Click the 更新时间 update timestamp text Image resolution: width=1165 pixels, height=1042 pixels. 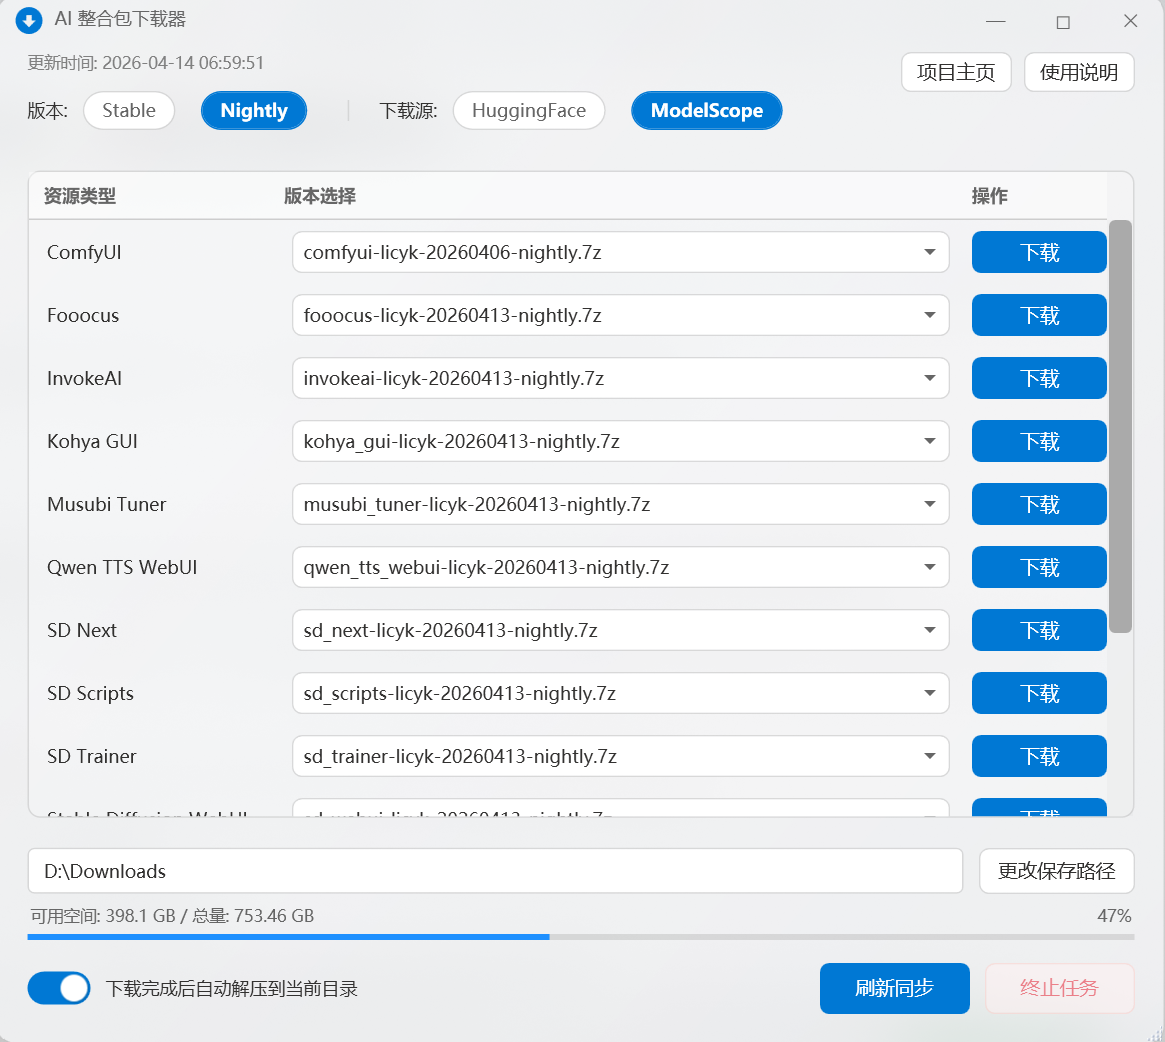coord(146,62)
